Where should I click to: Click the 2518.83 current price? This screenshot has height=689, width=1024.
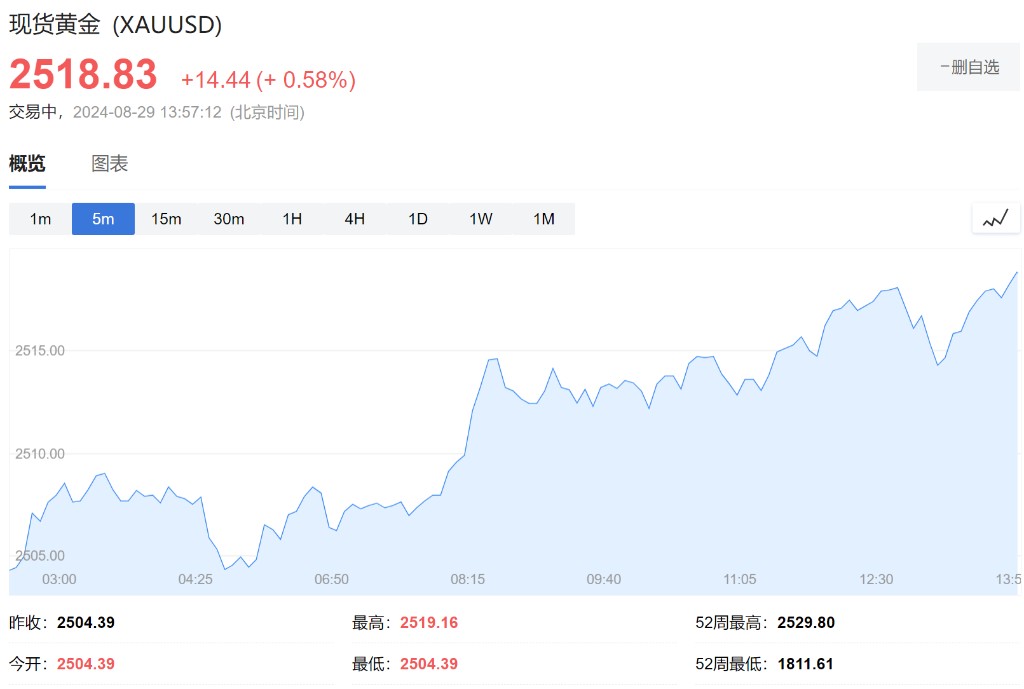pyautogui.click(x=84, y=75)
